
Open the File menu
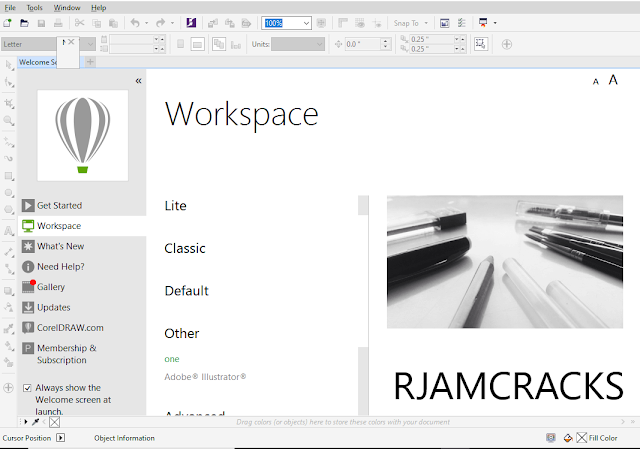(10, 8)
